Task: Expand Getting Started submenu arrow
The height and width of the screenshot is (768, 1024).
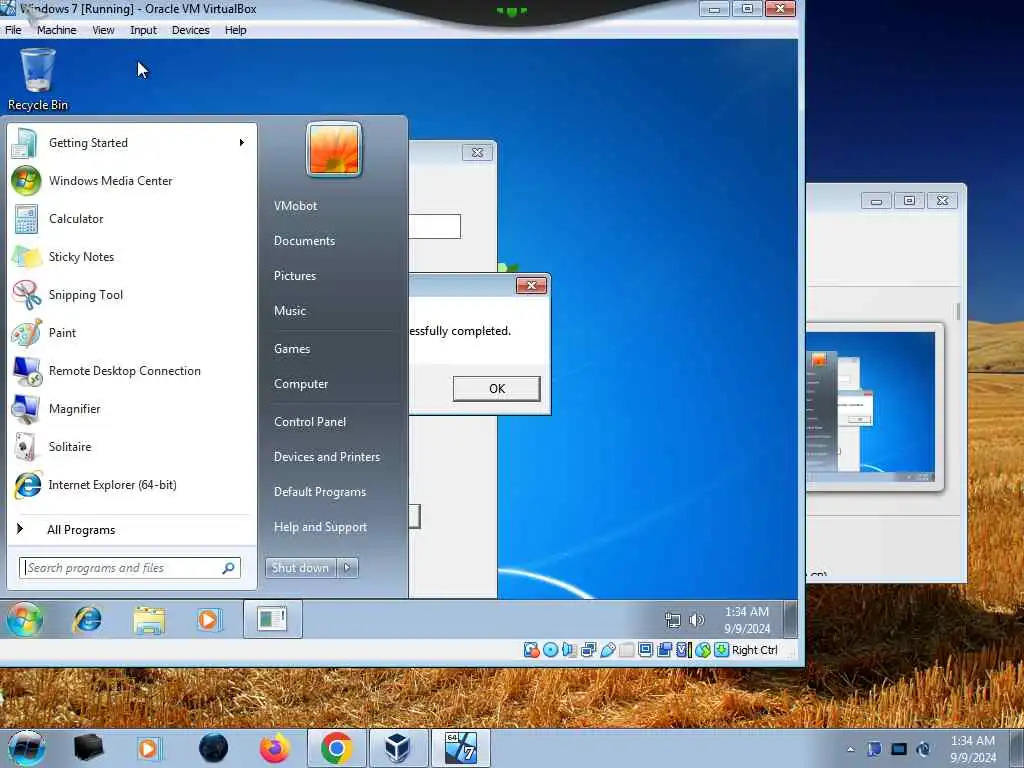Action: (x=242, y=142)
